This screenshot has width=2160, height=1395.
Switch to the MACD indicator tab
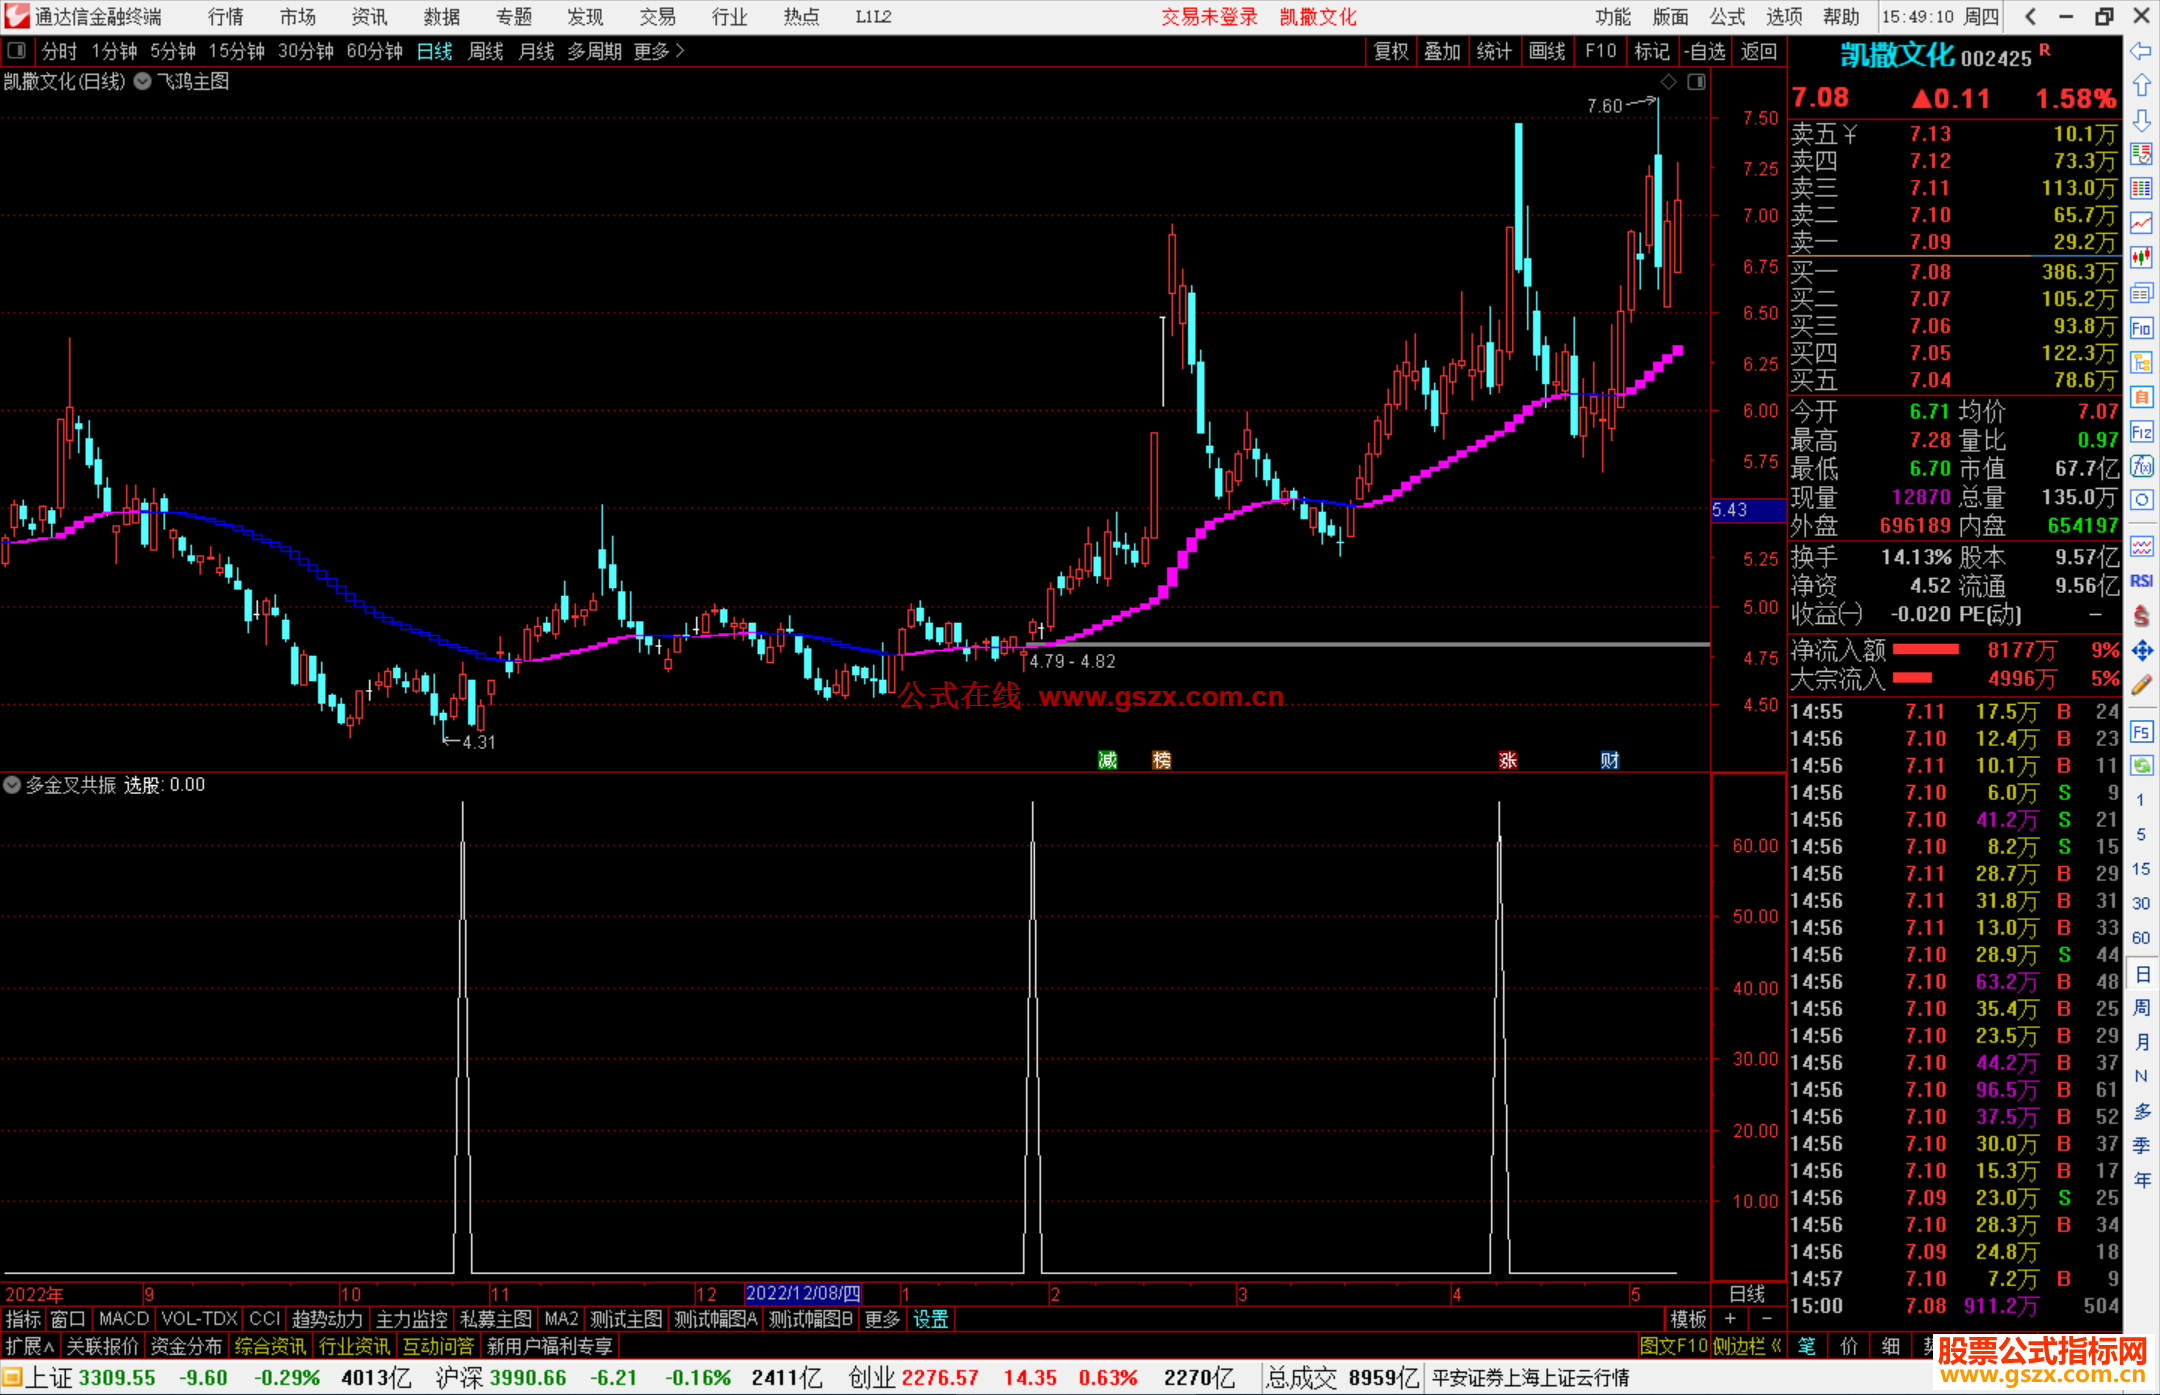tap(123, 1319)
